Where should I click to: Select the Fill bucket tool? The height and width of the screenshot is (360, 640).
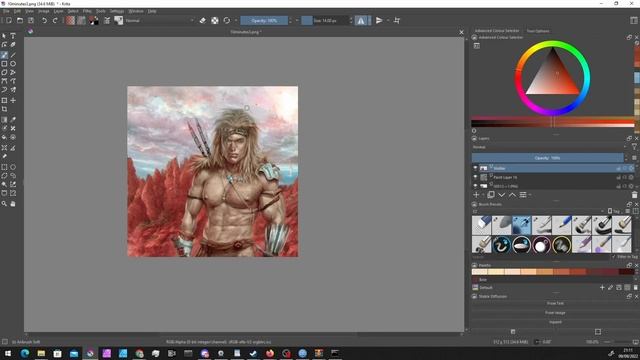[x=4, y=137]
